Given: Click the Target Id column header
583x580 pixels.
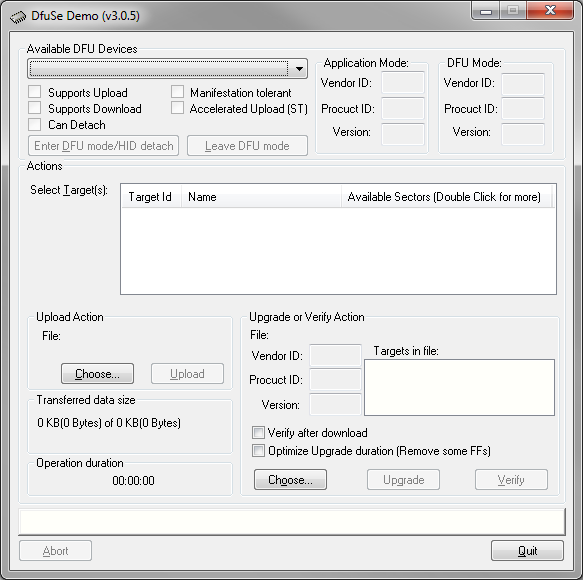Looking at the screenshot, I should [x=151, y=196].
